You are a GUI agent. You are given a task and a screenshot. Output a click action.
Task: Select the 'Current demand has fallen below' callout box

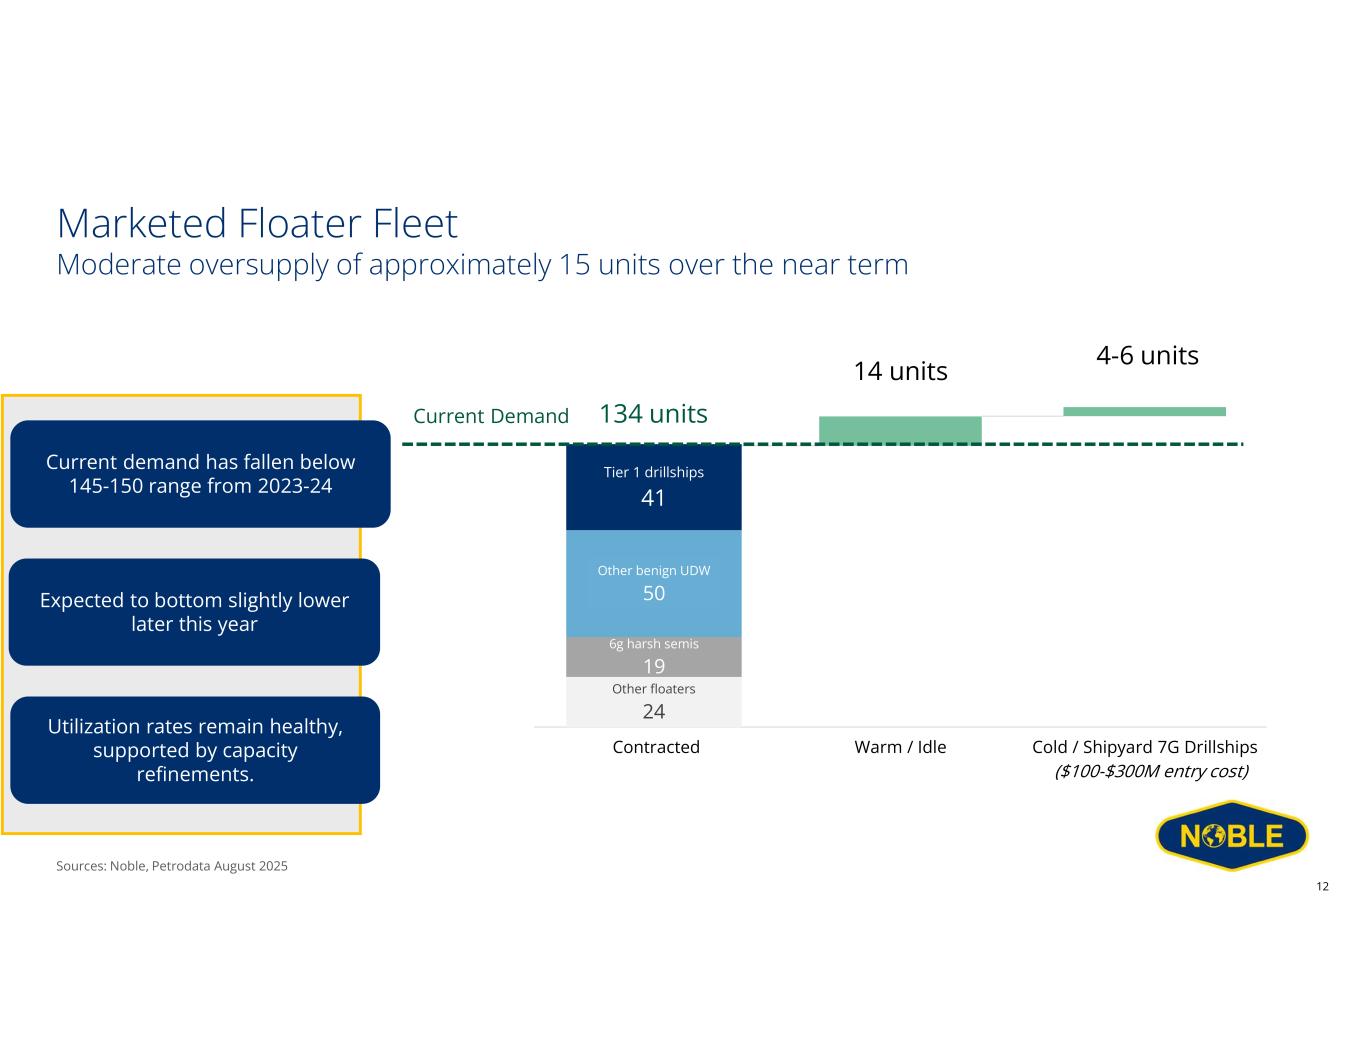point(200,474)
